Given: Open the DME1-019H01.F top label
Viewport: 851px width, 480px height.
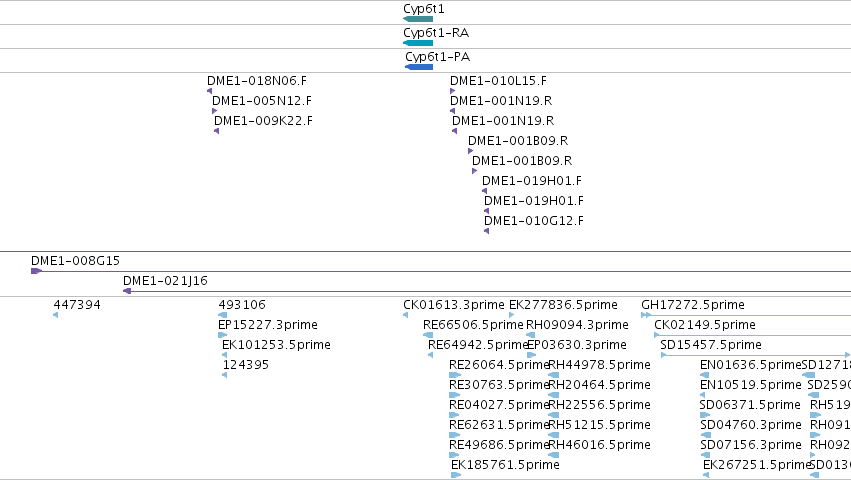Looking at the screenshot, I should [x=532, y=180].
